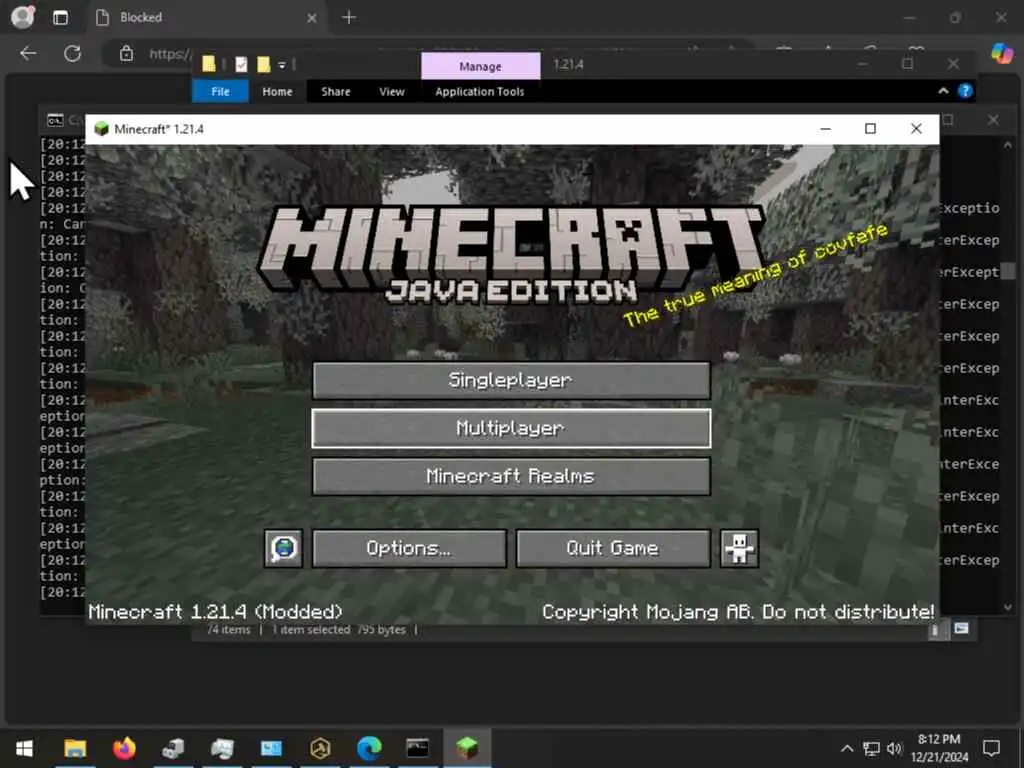Viewport: 1024px width, 768px height.
Task: Click the Manage contextual tab
Action: [x=480, y=66]
